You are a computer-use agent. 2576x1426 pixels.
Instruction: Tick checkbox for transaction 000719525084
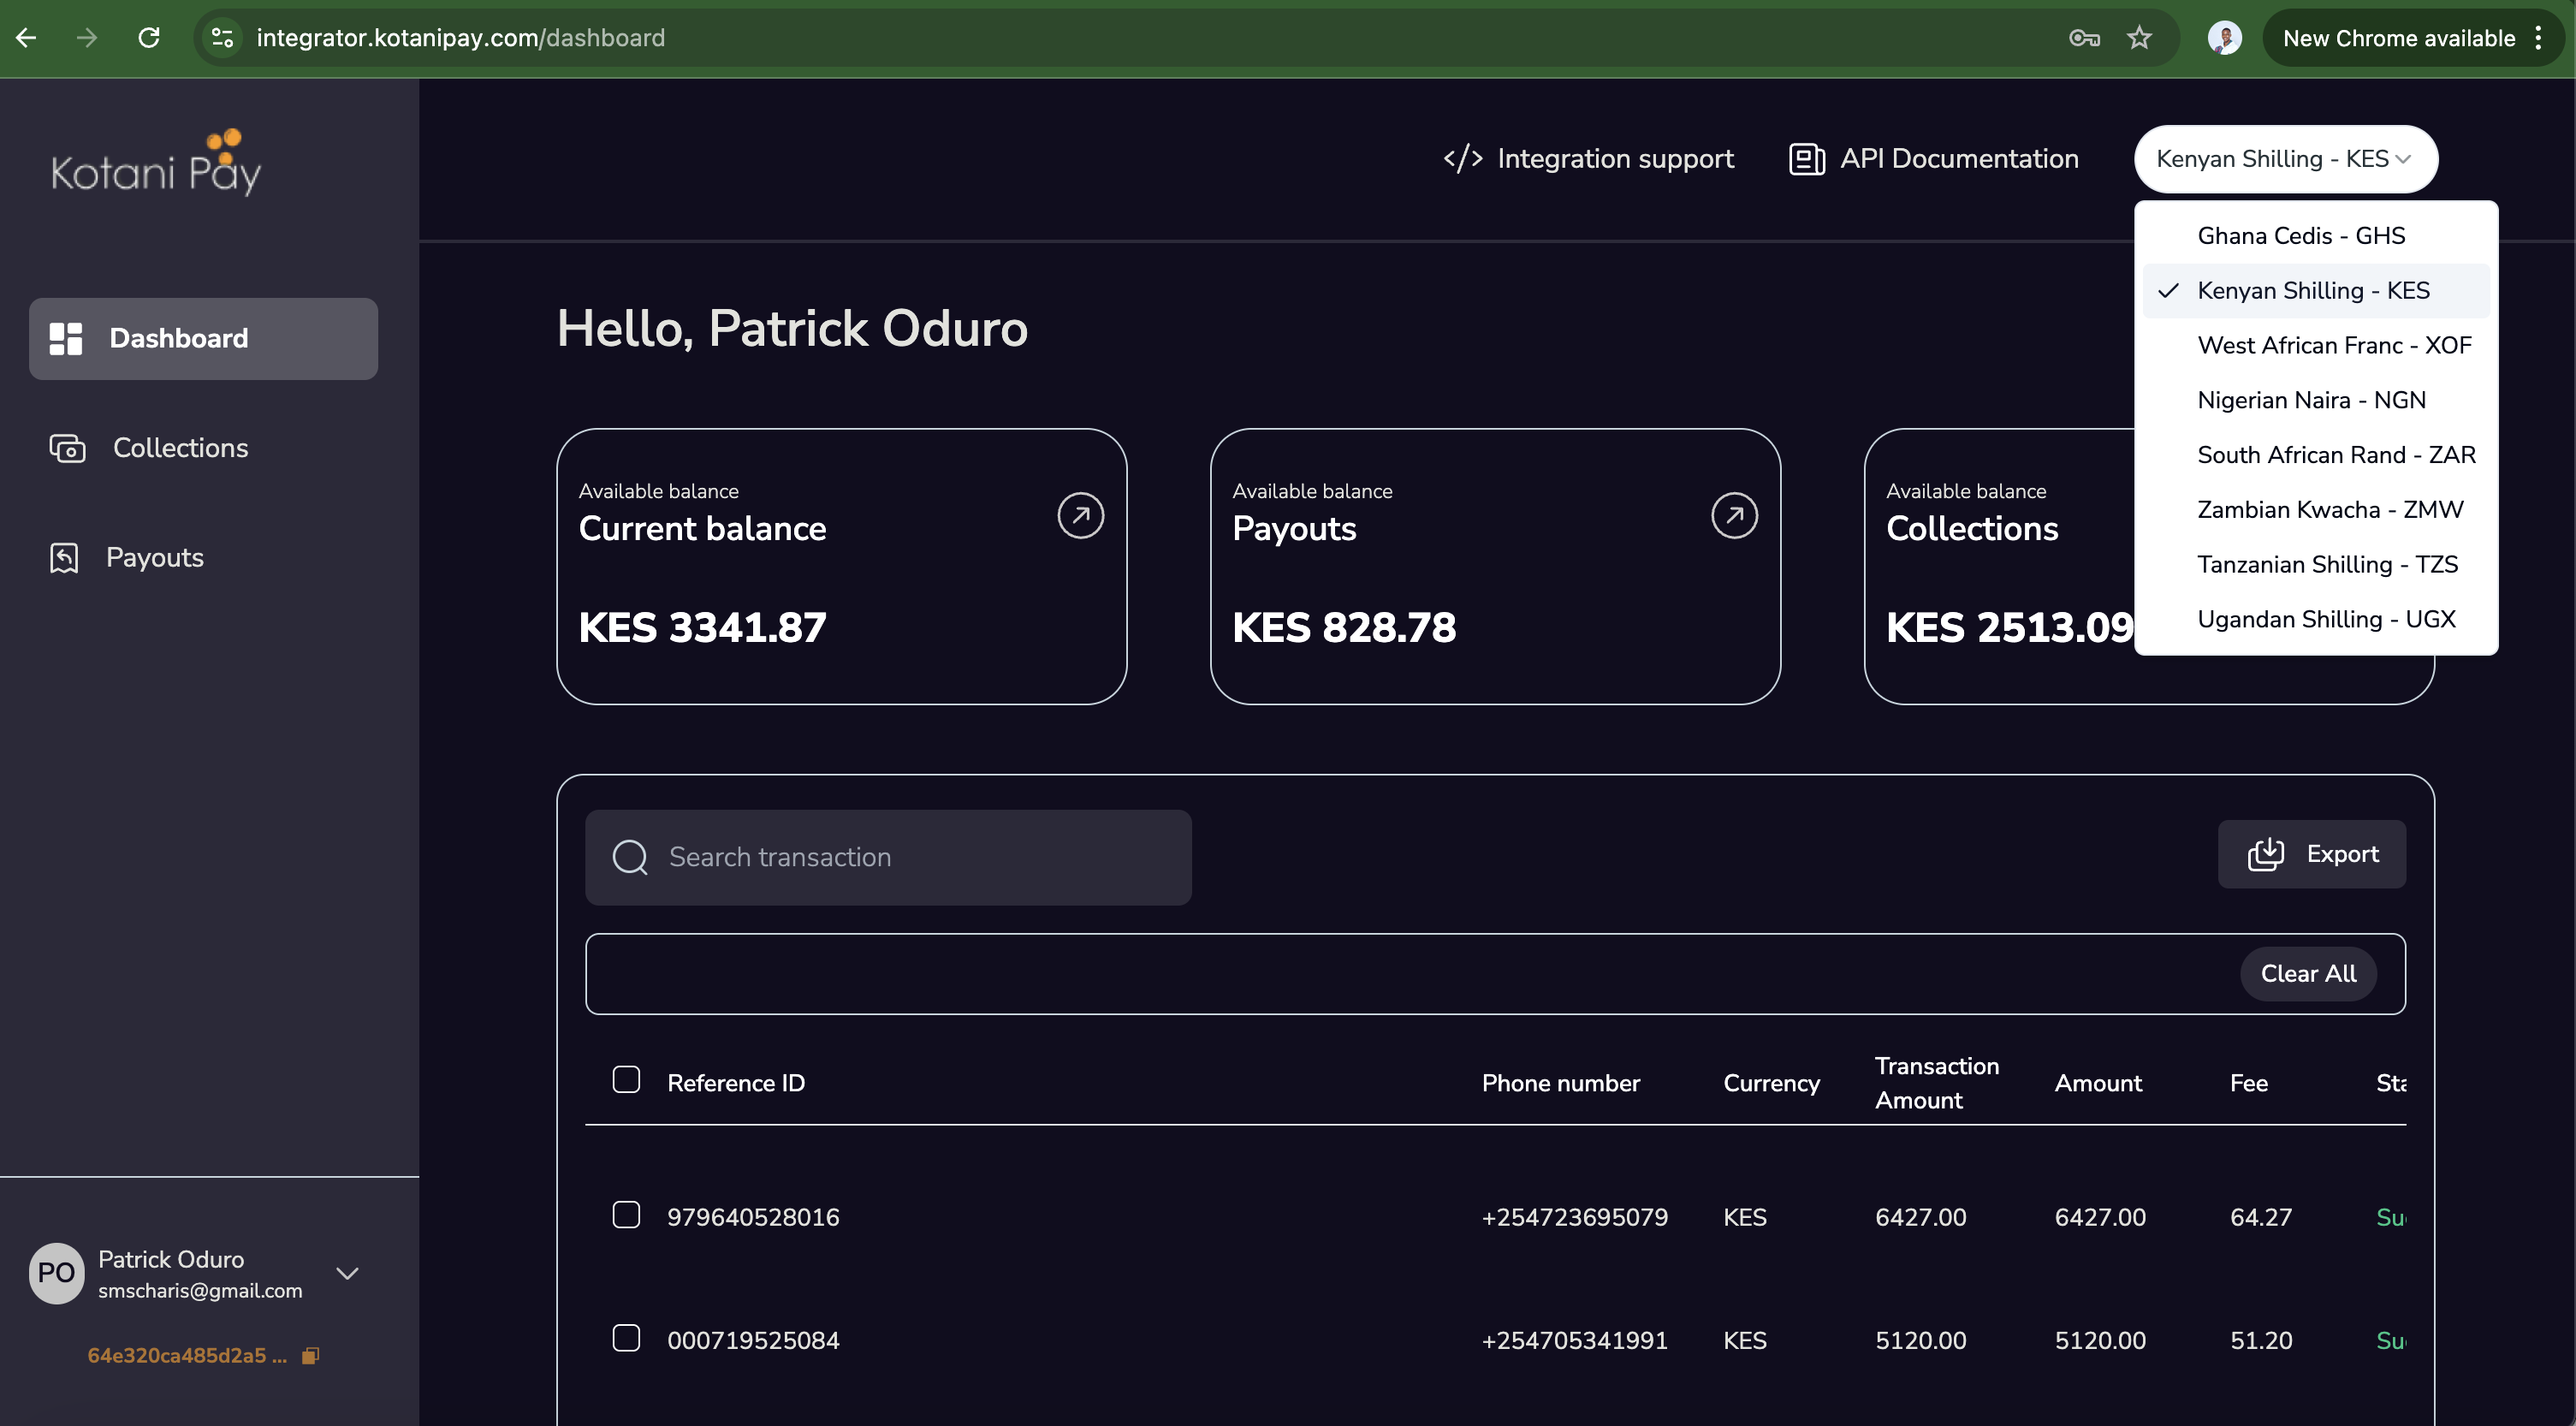626,1338
